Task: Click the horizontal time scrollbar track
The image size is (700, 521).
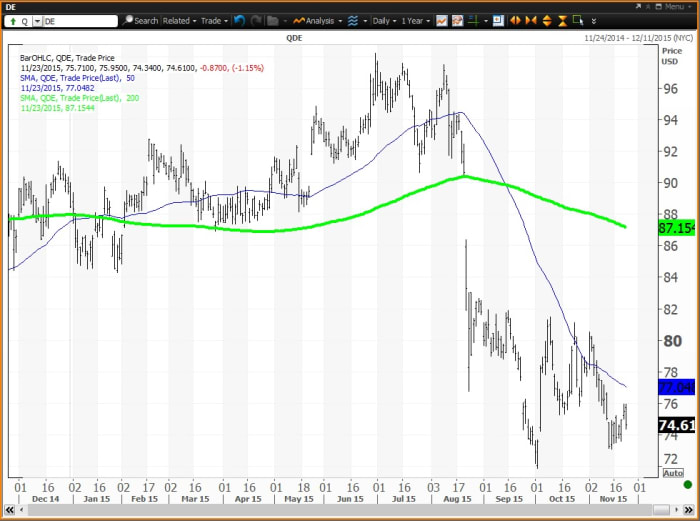Action: [340, 511]
